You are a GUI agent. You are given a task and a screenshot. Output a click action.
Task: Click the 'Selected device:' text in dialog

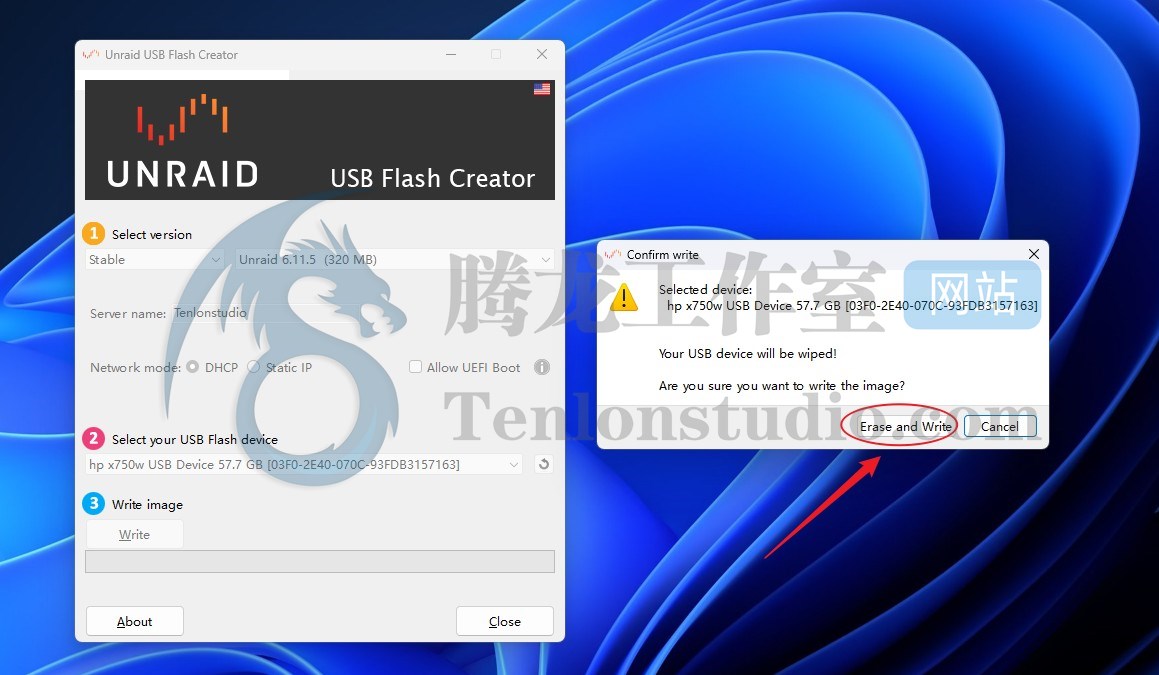point(705,290)
